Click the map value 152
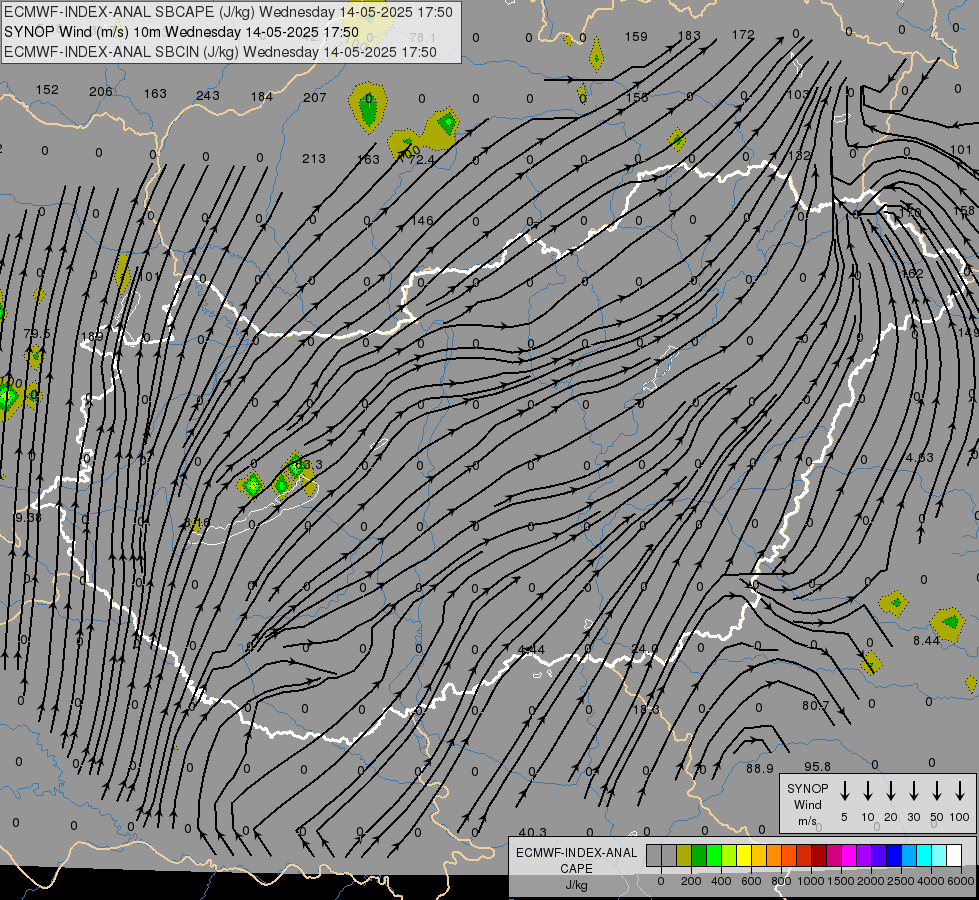This screenshot has height=900, width=979. (x=47, y=90)
